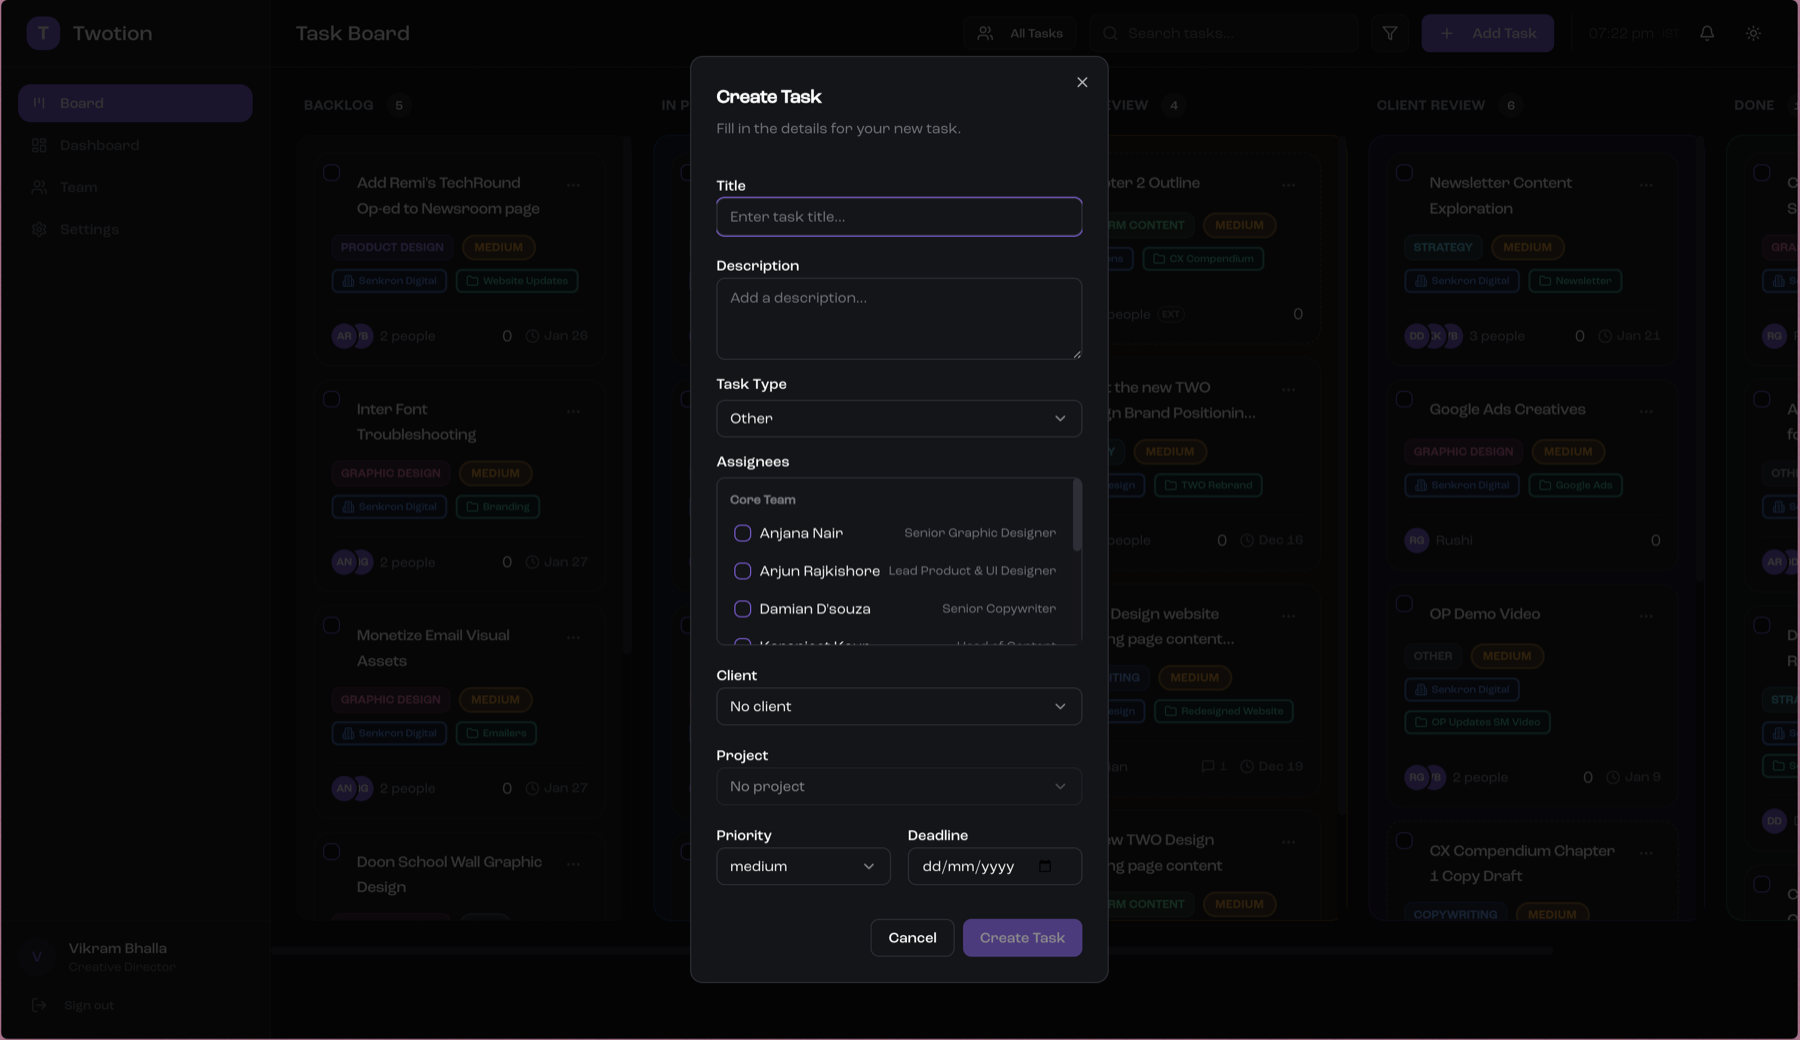Check Anjana Nair as an assignee
Image resolution: width=1800 pixels, height=1040 pixels.
click(x=743, y=533)
